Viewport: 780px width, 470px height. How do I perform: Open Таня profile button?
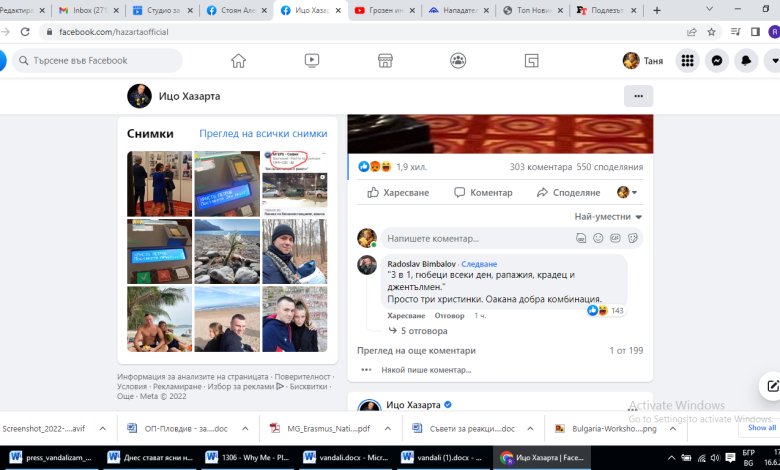(x=643, y=61)
